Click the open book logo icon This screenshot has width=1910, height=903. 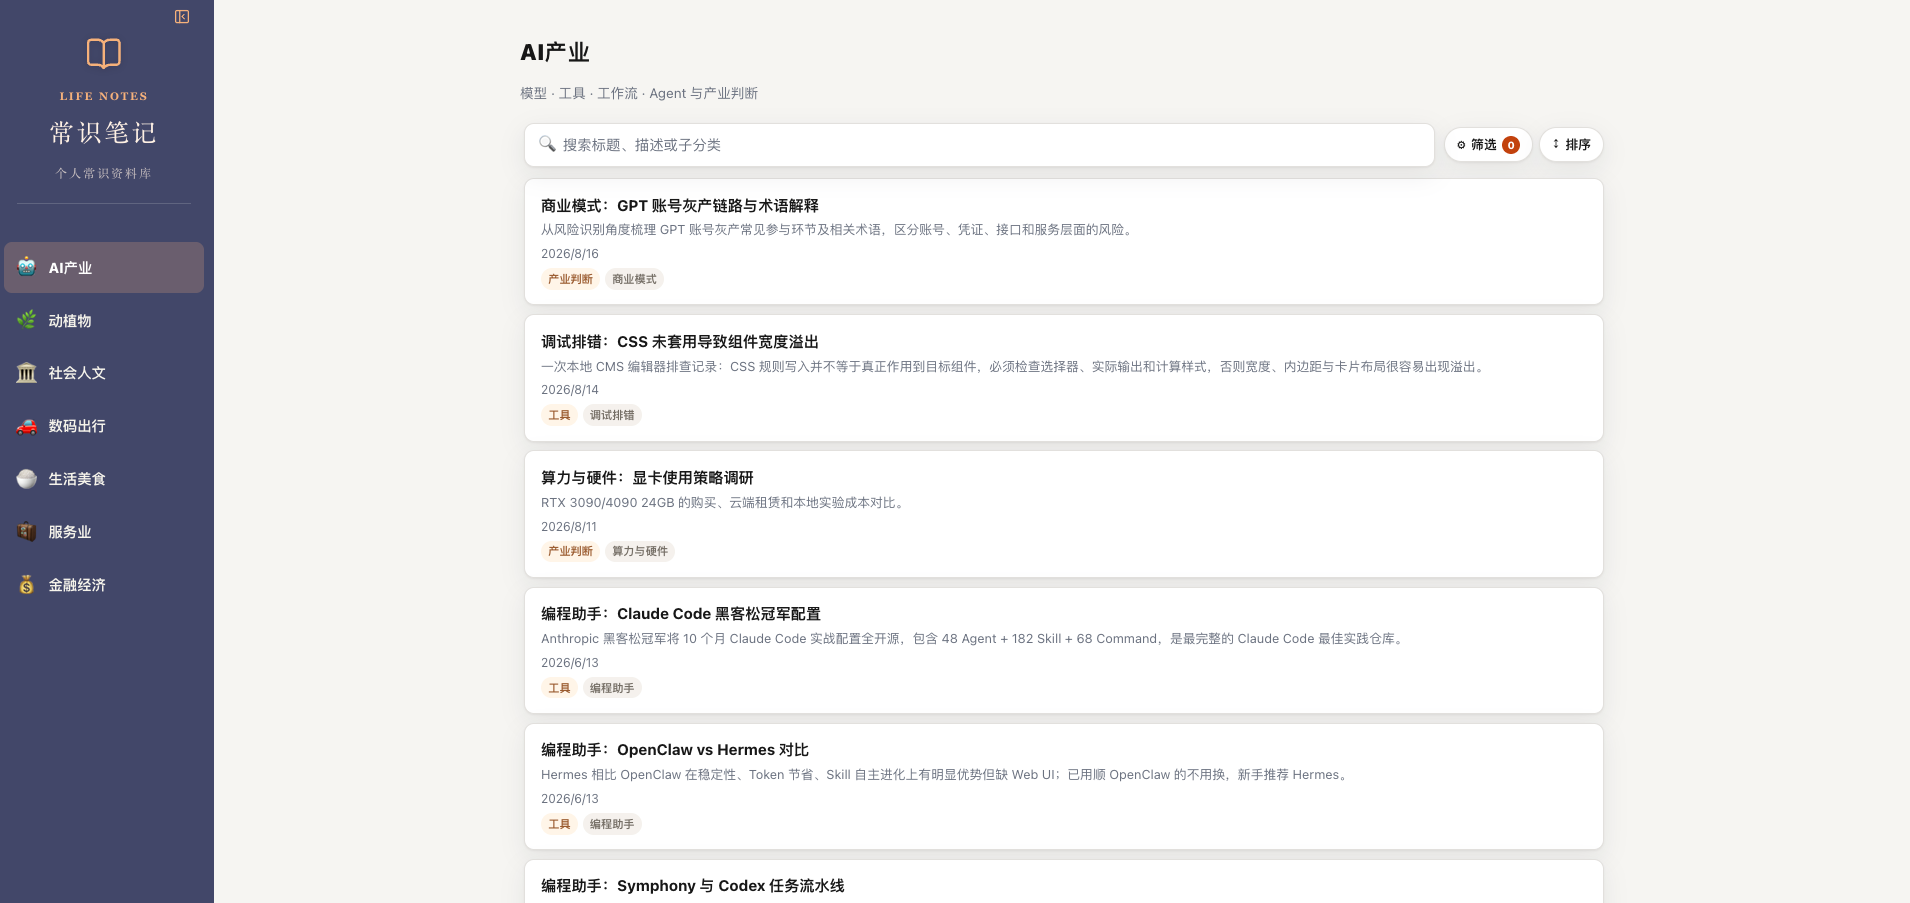[x=104, y=53]
